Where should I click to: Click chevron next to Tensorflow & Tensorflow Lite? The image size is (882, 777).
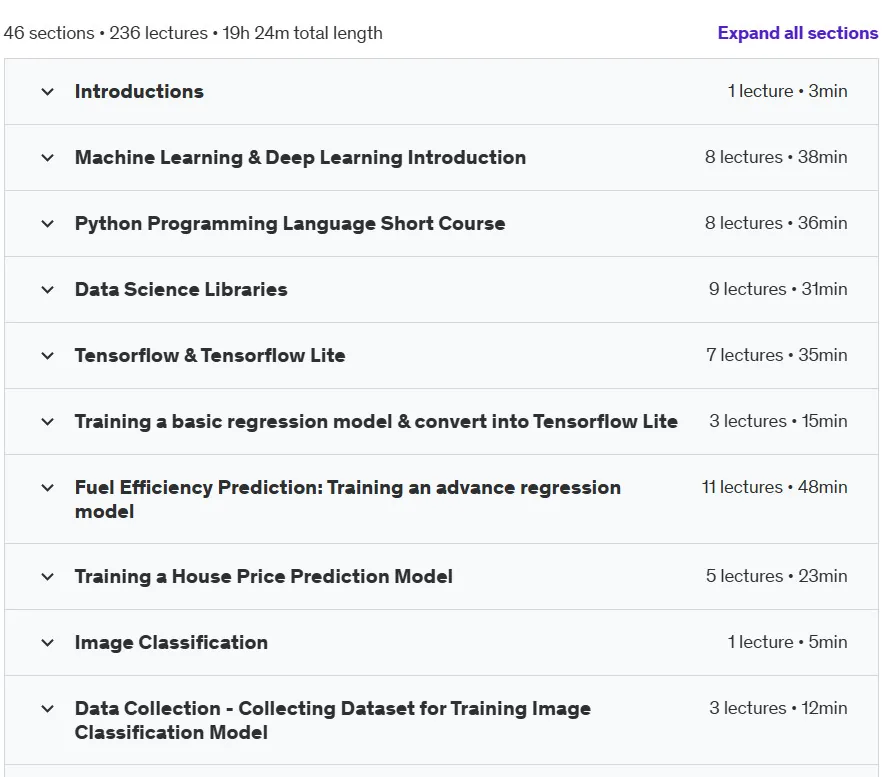tap(48, 356)
